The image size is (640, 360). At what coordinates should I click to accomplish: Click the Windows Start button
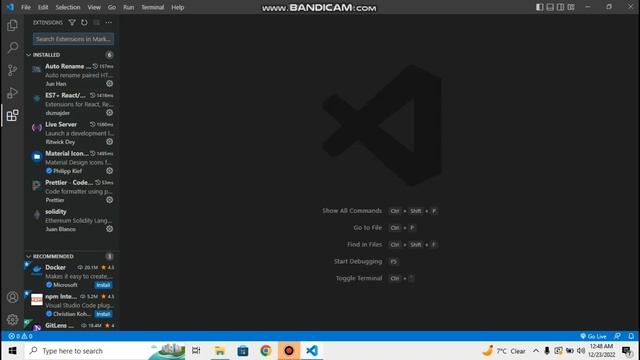coord(12,351)
